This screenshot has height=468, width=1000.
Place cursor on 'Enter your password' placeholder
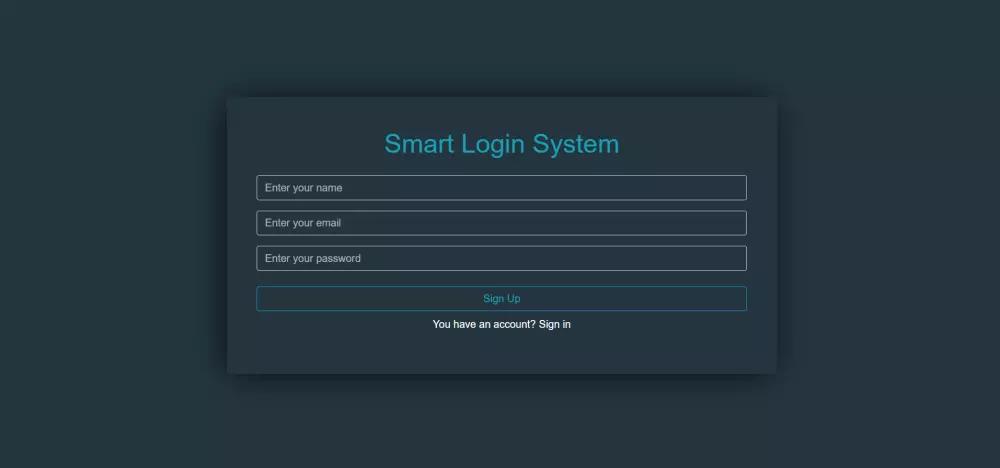click(312, 258)
